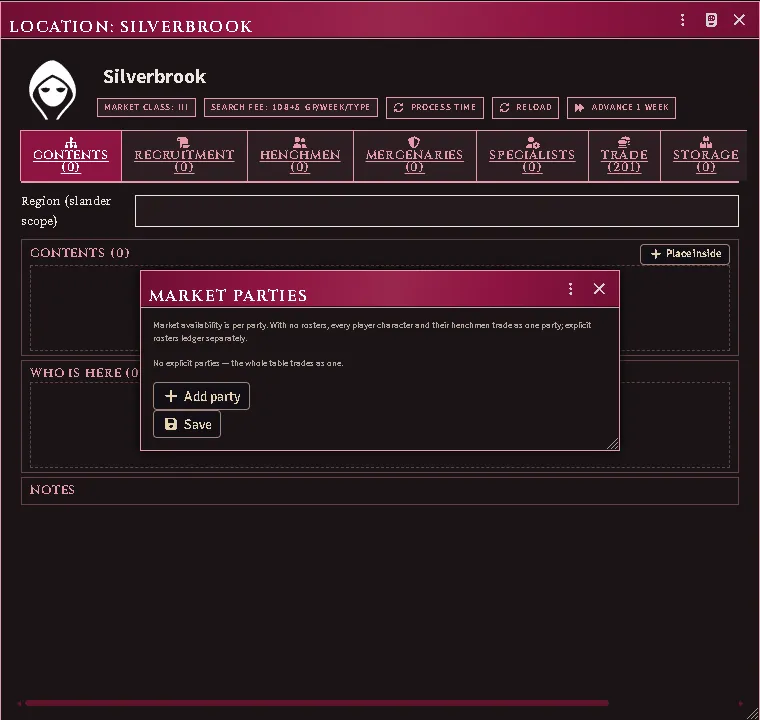Click the Silverbrook location name heading
Screen dimensions: 760x720
tap(154, 77)
